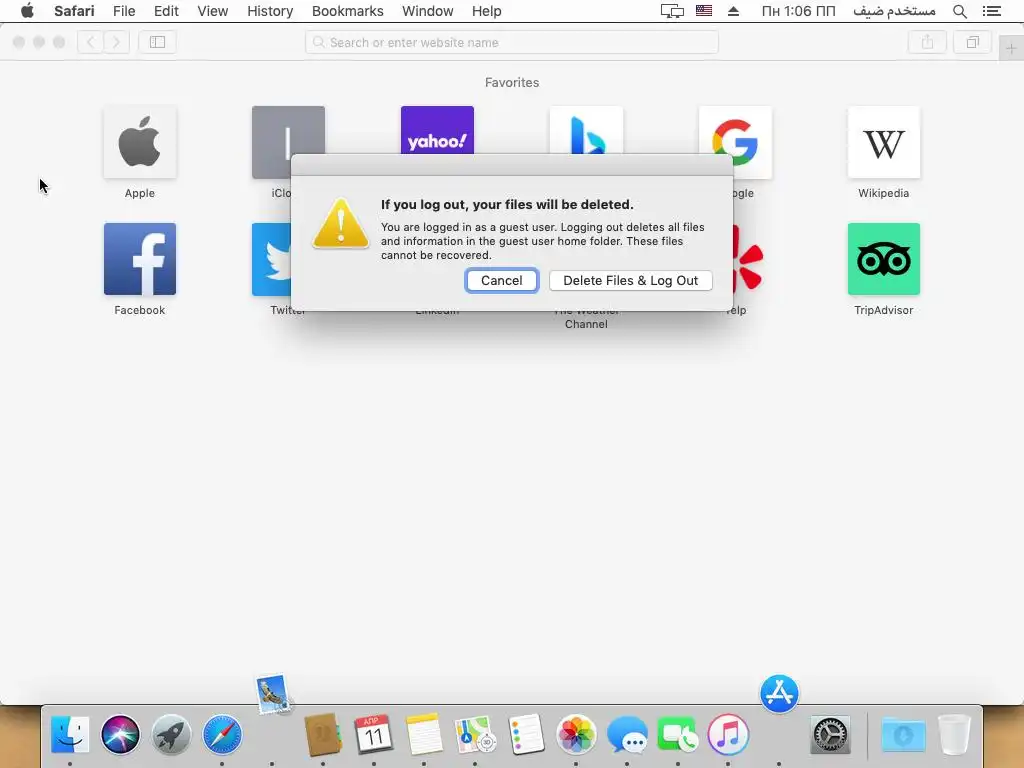
Task: Open Photos in the Dock
Action: click(x=576, y=734)
